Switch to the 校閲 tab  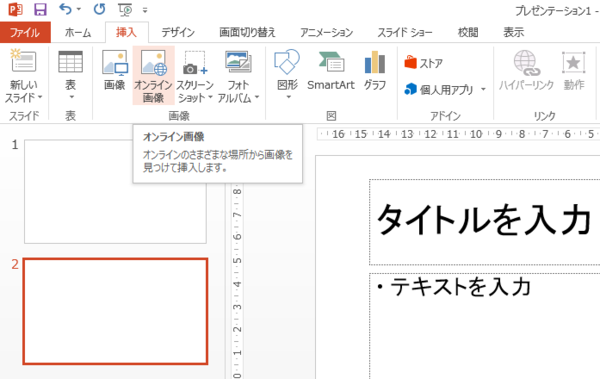(x=468, y=33)
